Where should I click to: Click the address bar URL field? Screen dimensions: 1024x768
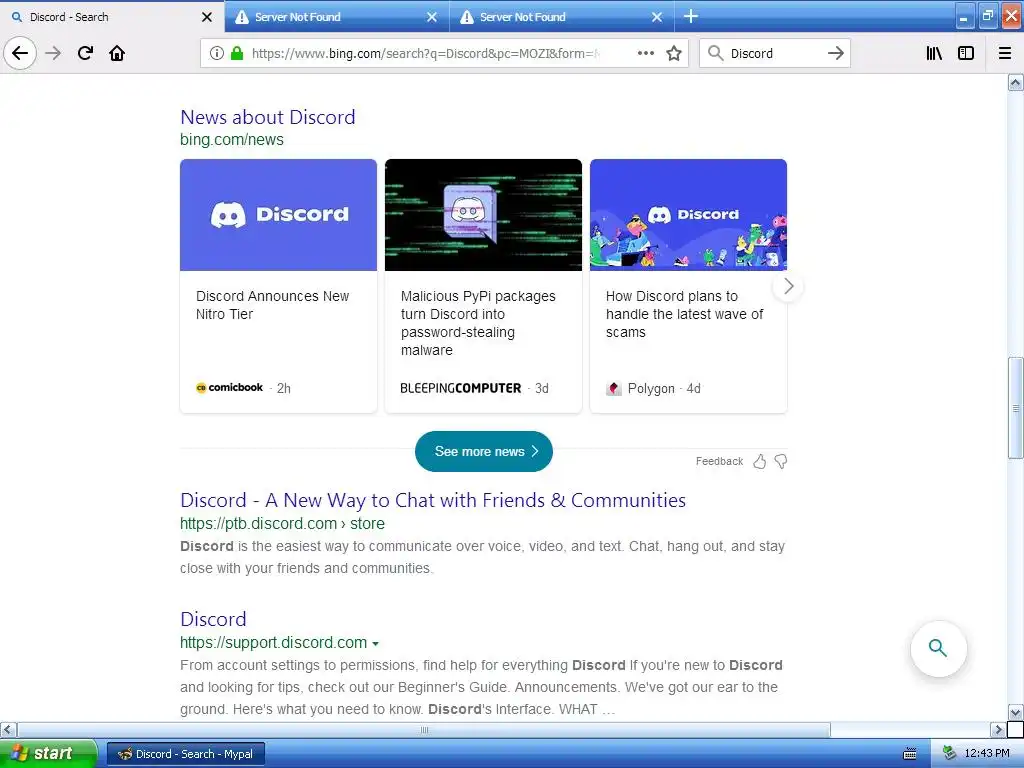pos(426,53)
